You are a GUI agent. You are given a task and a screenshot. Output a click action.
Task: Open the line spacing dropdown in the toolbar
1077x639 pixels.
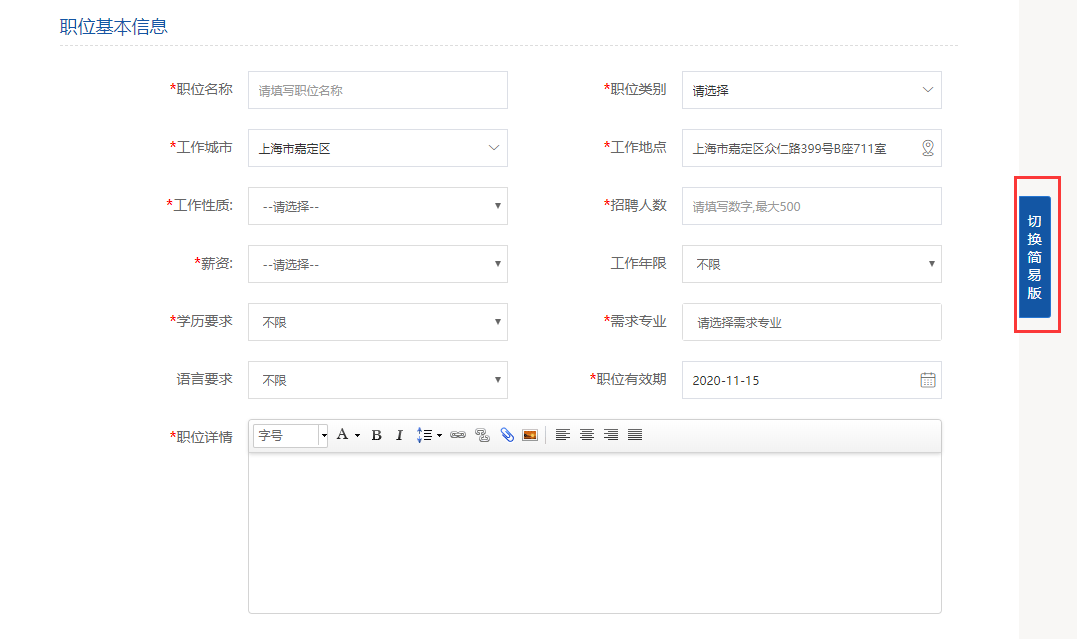coord(429,435)
